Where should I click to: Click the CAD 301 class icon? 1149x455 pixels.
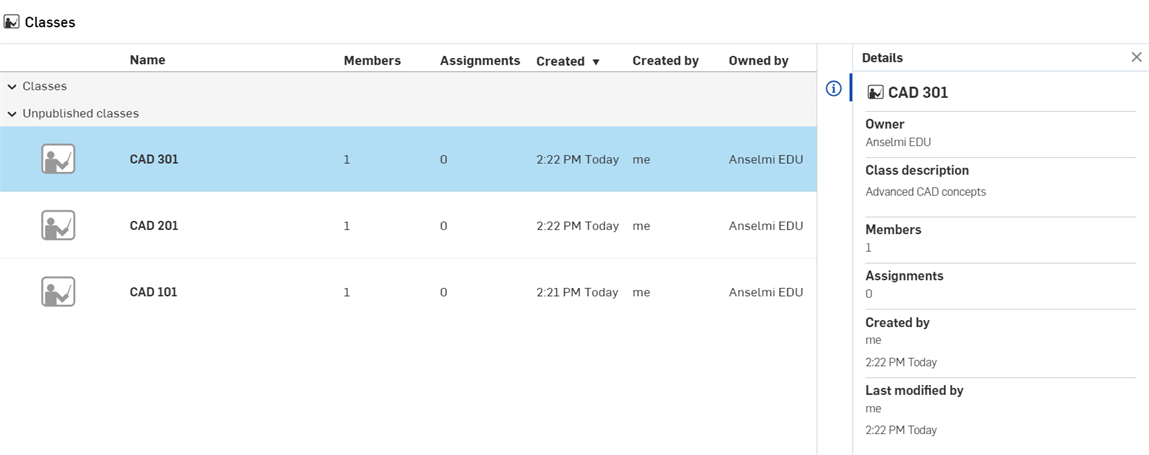pyautogui.click(x=58, y=159)
